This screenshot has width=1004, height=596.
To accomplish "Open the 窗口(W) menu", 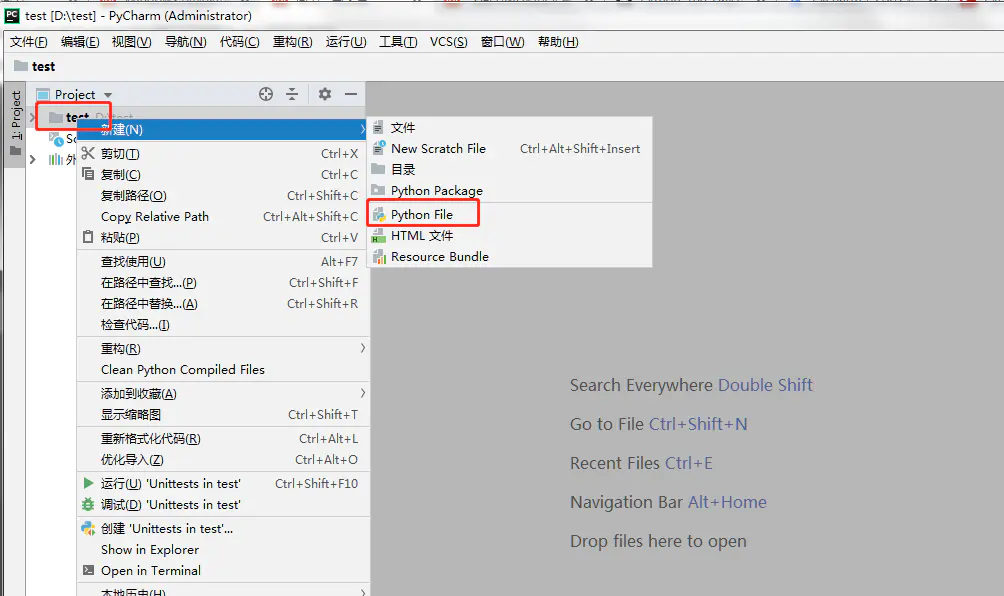I will tap(503, 42).
